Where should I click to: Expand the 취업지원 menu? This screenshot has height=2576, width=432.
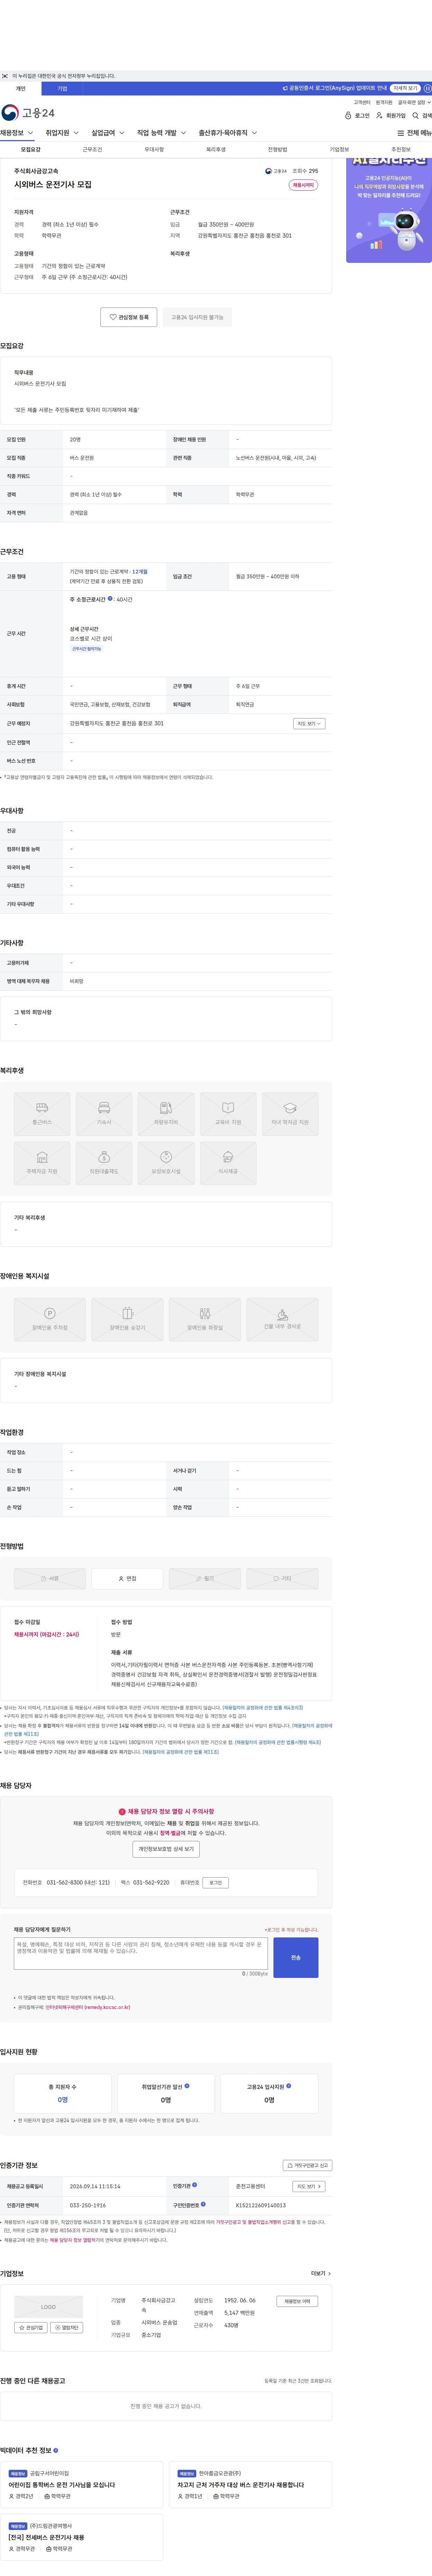[x=62, y=133]
